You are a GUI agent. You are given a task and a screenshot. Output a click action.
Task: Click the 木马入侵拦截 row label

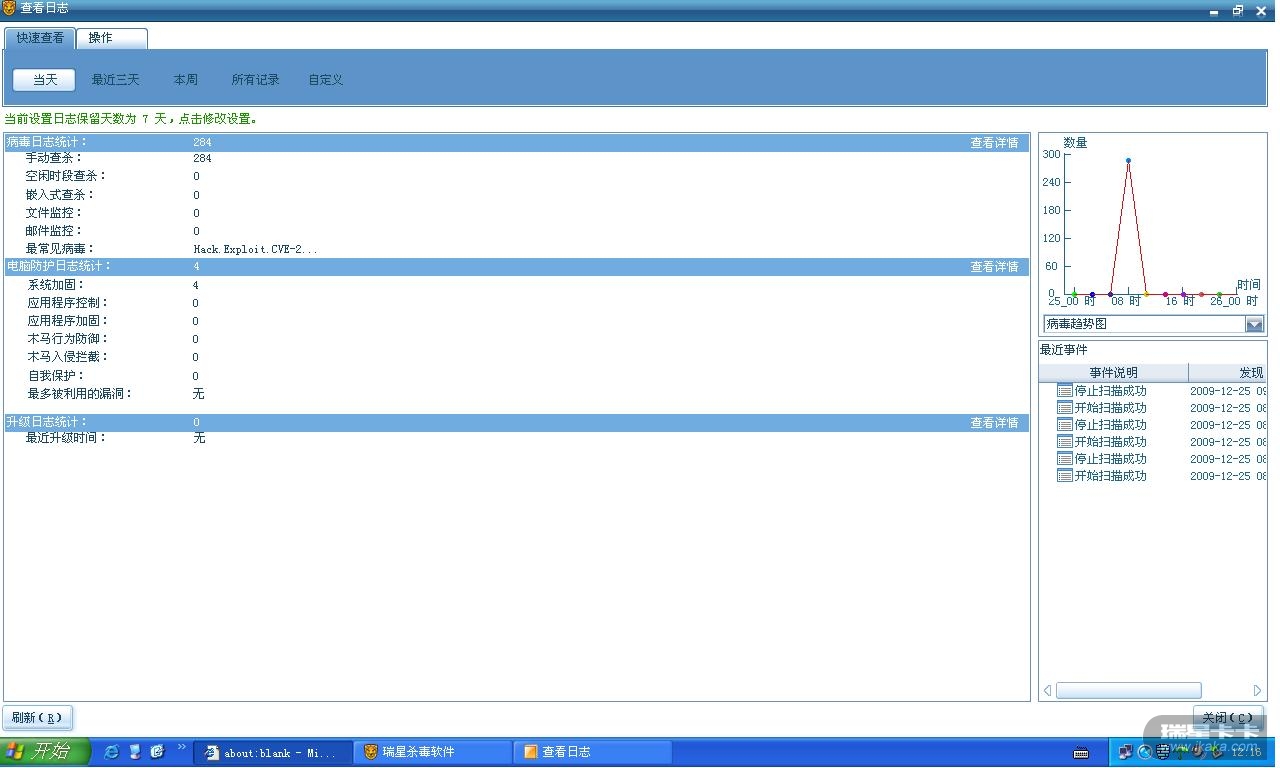[x=68, y=357]
